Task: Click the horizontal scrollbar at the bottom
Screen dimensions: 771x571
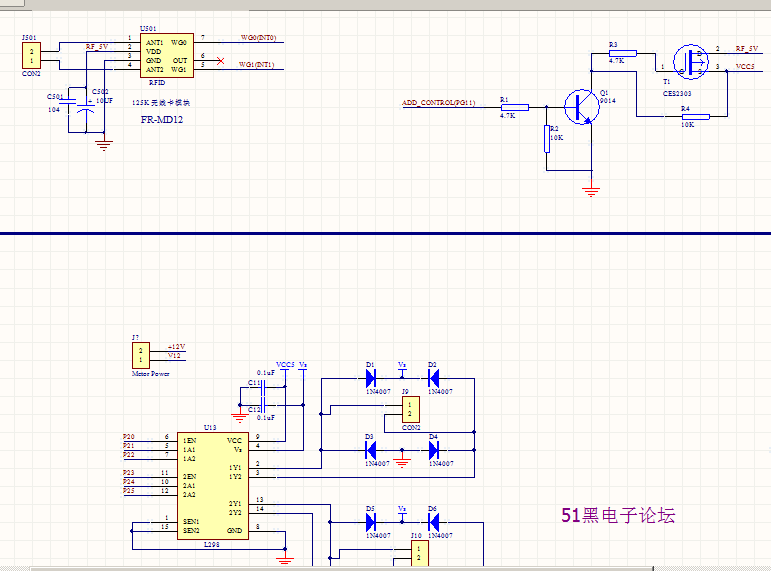Action: click(x=342, y=569)
